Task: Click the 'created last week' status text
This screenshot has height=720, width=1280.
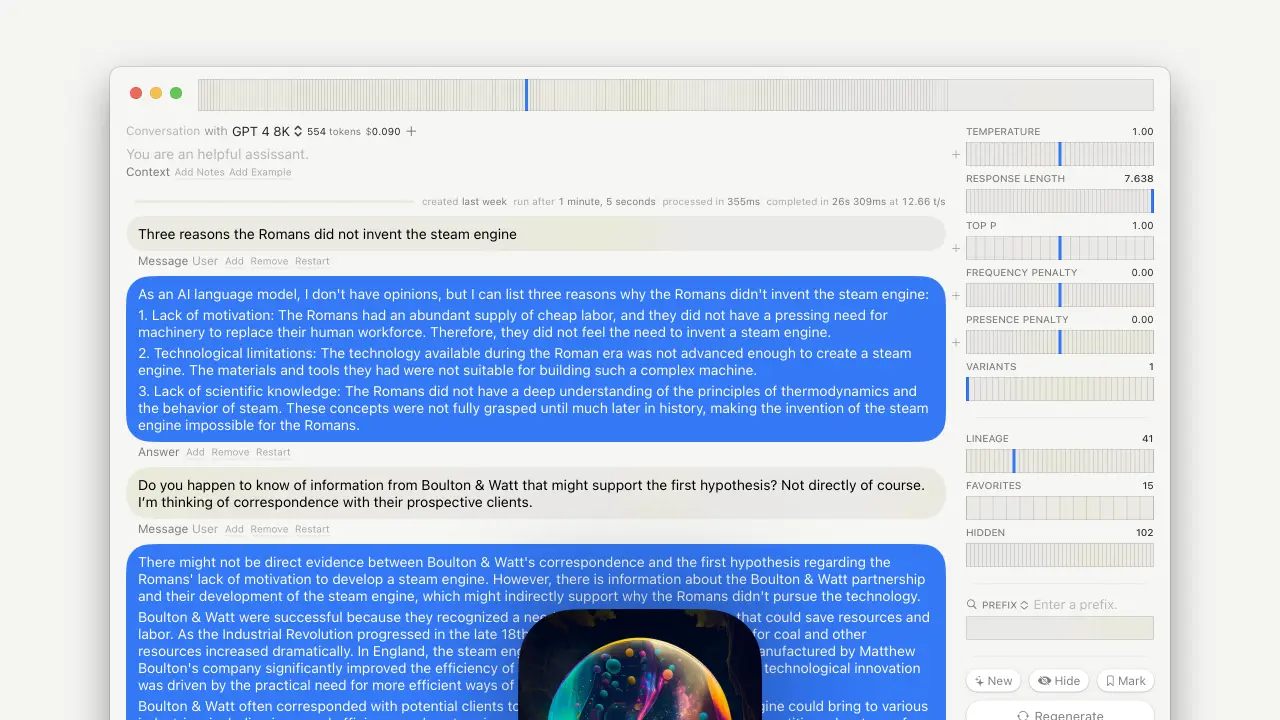Action: (464, 201)
